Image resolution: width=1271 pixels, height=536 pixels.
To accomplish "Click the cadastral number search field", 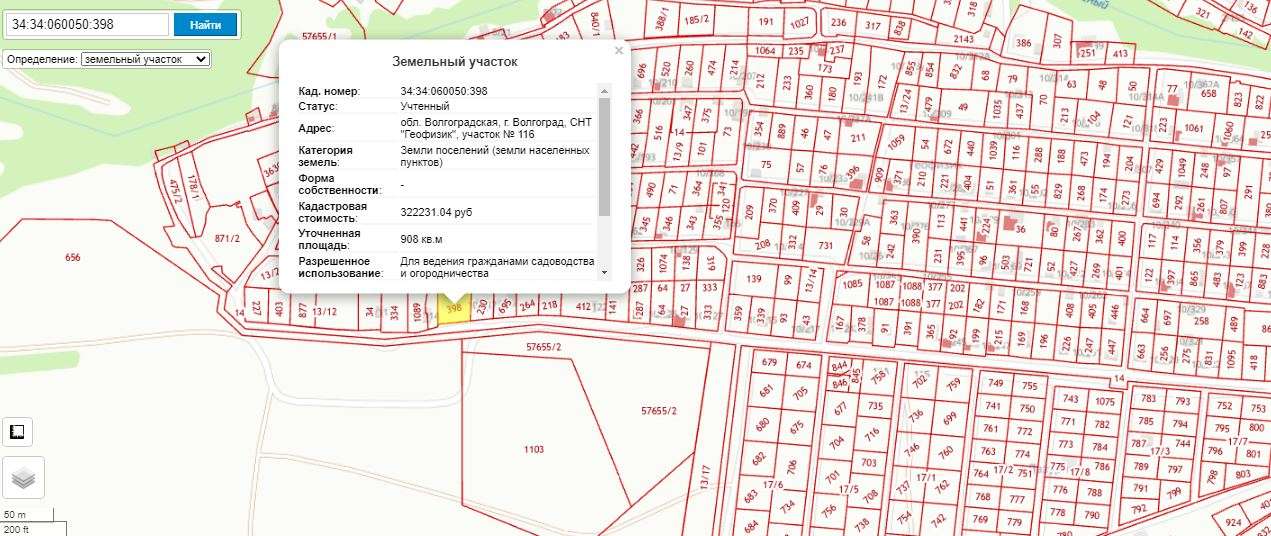I will tap(86, 24).
